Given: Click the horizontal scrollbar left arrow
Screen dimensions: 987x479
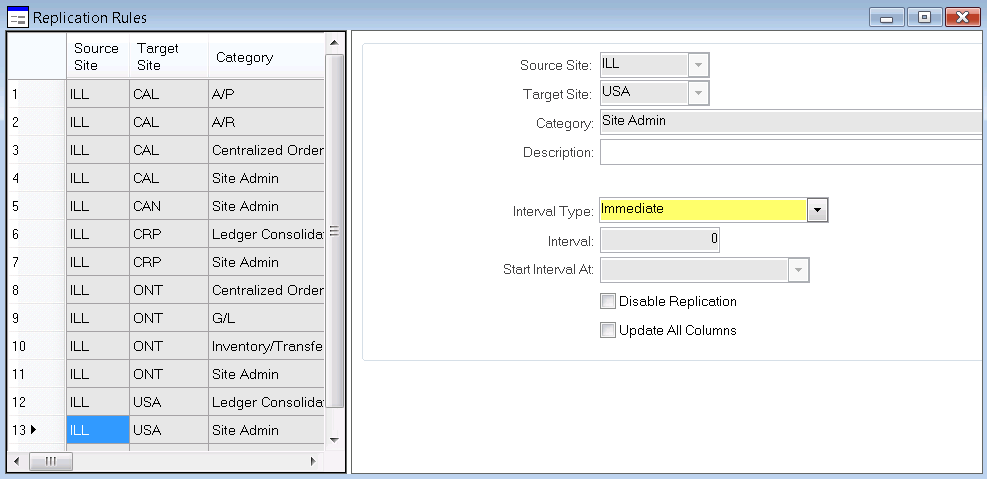Looking at the screenshot, I should (x=17, y=461).
